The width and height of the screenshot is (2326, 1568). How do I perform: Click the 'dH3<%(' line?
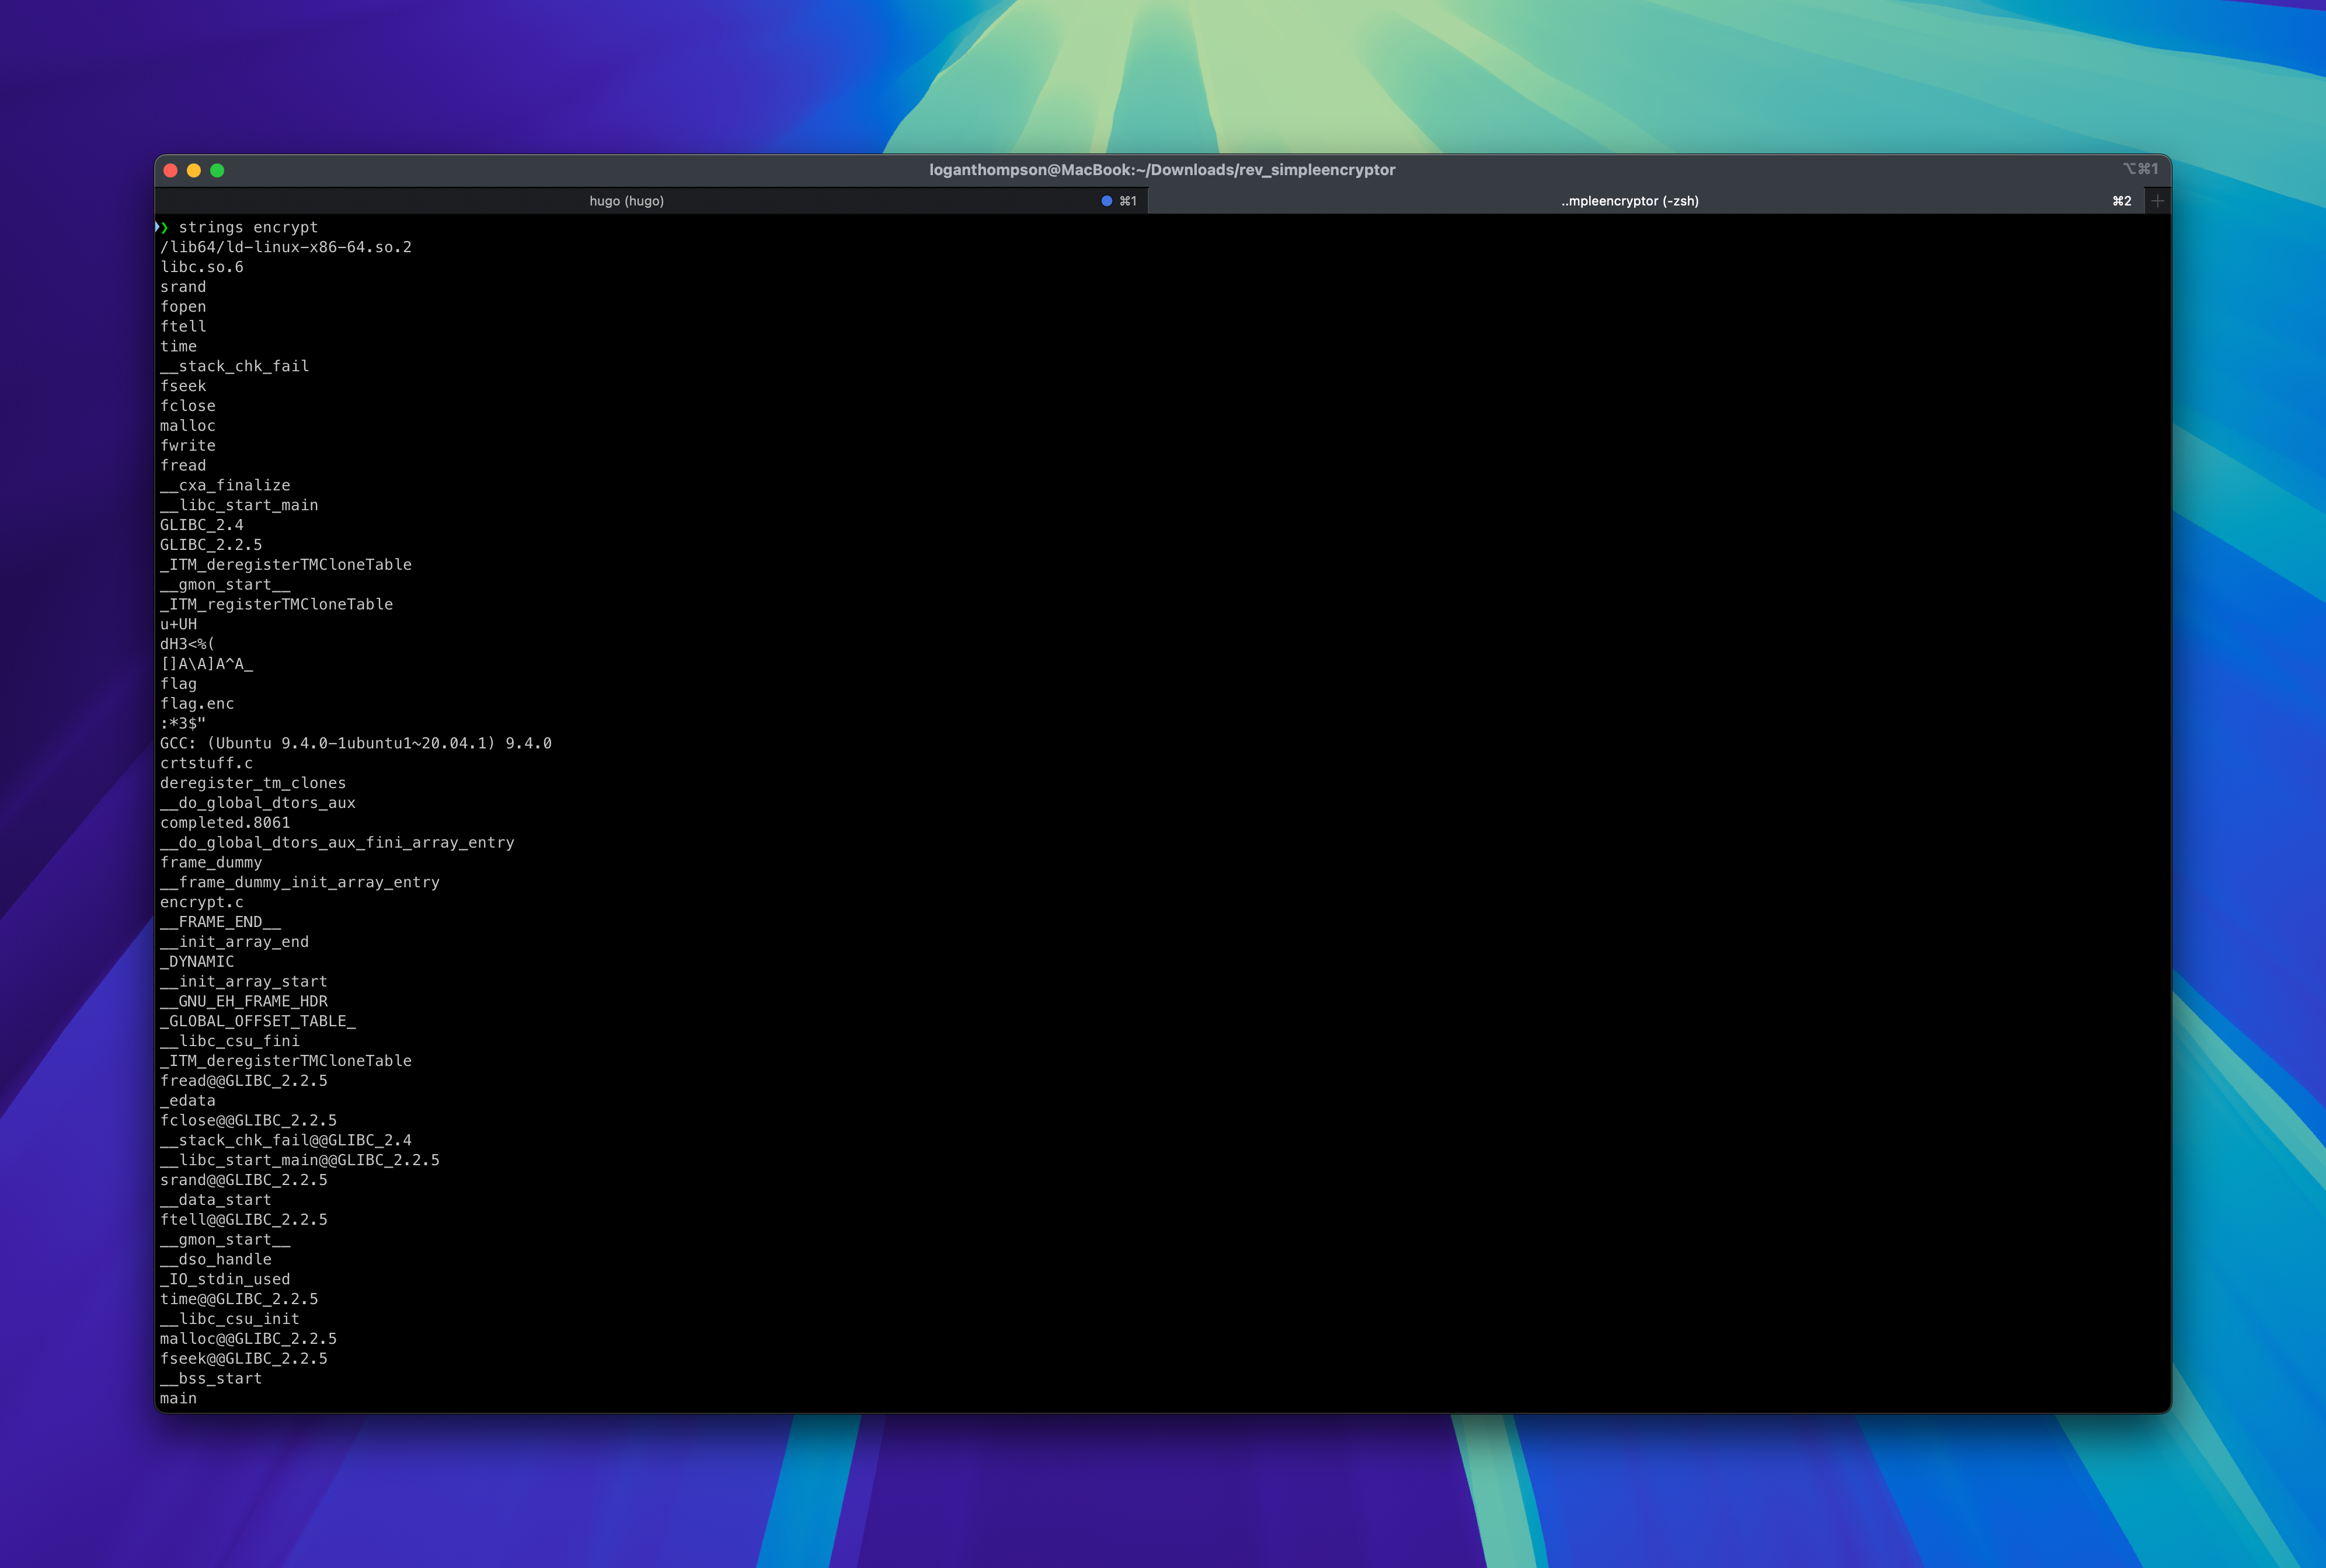[x=188, y=644]
